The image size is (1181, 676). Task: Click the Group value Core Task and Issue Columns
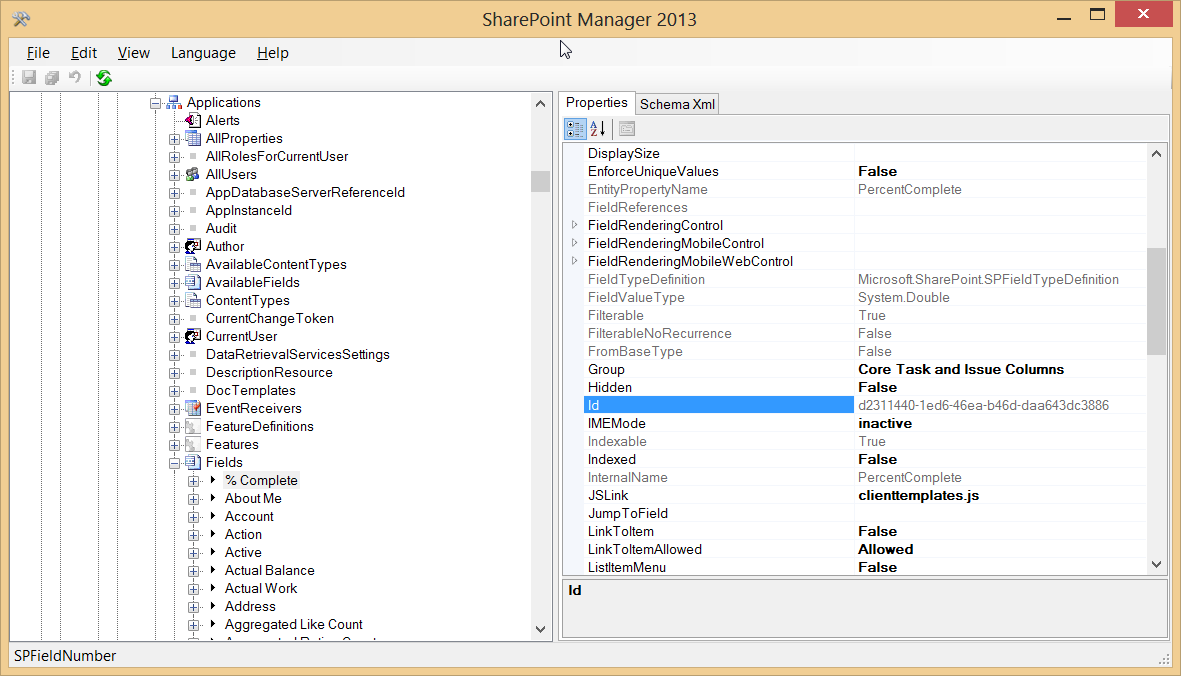pos(961,370)
